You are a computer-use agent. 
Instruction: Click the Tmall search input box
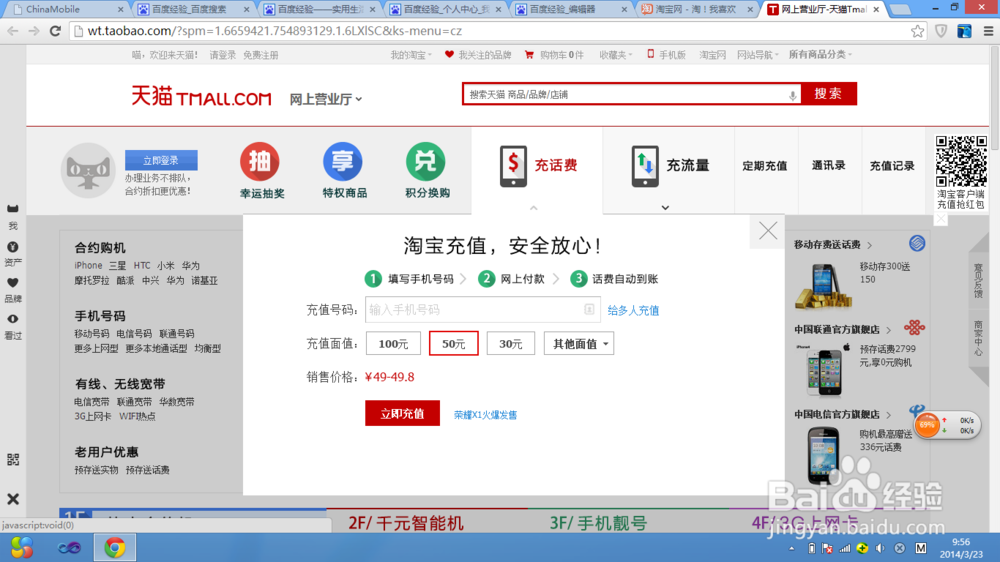point(631,94)
